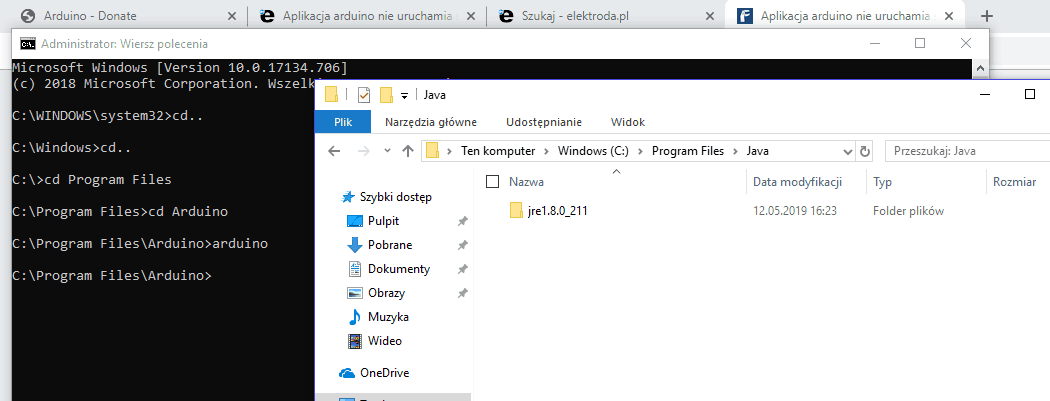Maximize the Wiersz polecenia window
The image size is (1050, 401).
[920, 44]
